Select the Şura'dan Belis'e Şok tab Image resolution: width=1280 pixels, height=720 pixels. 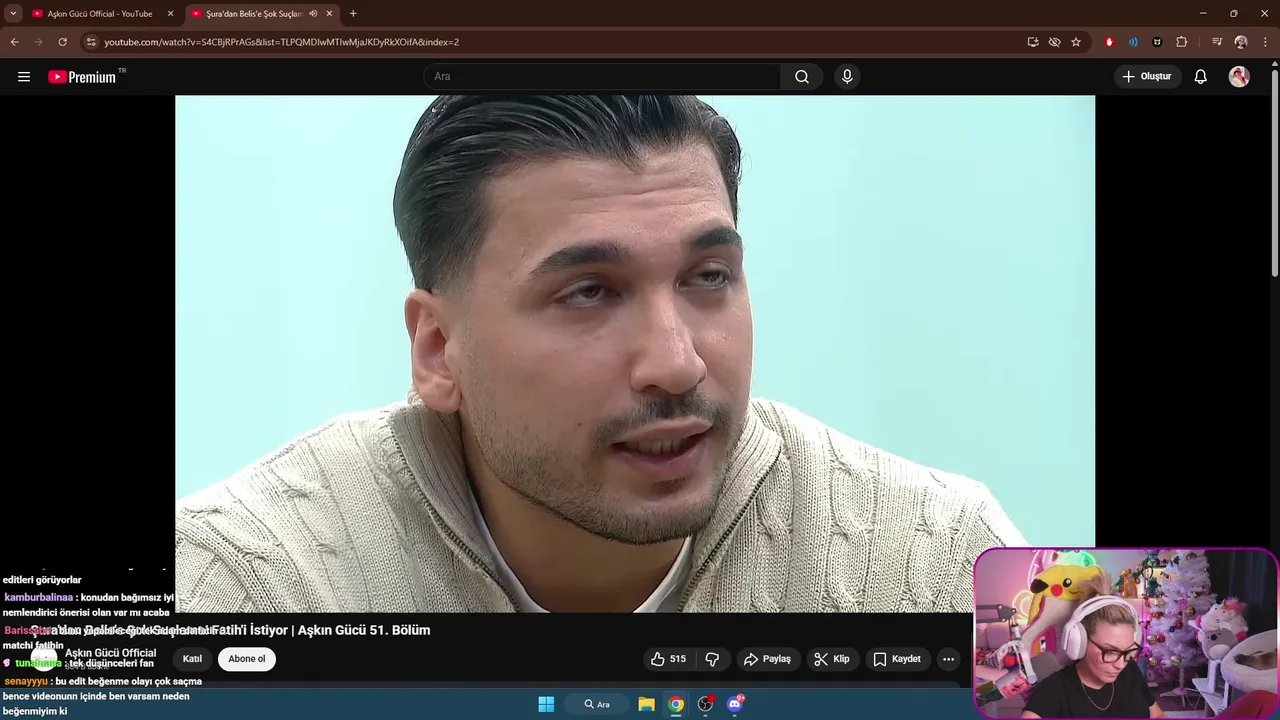coord(254,14)
